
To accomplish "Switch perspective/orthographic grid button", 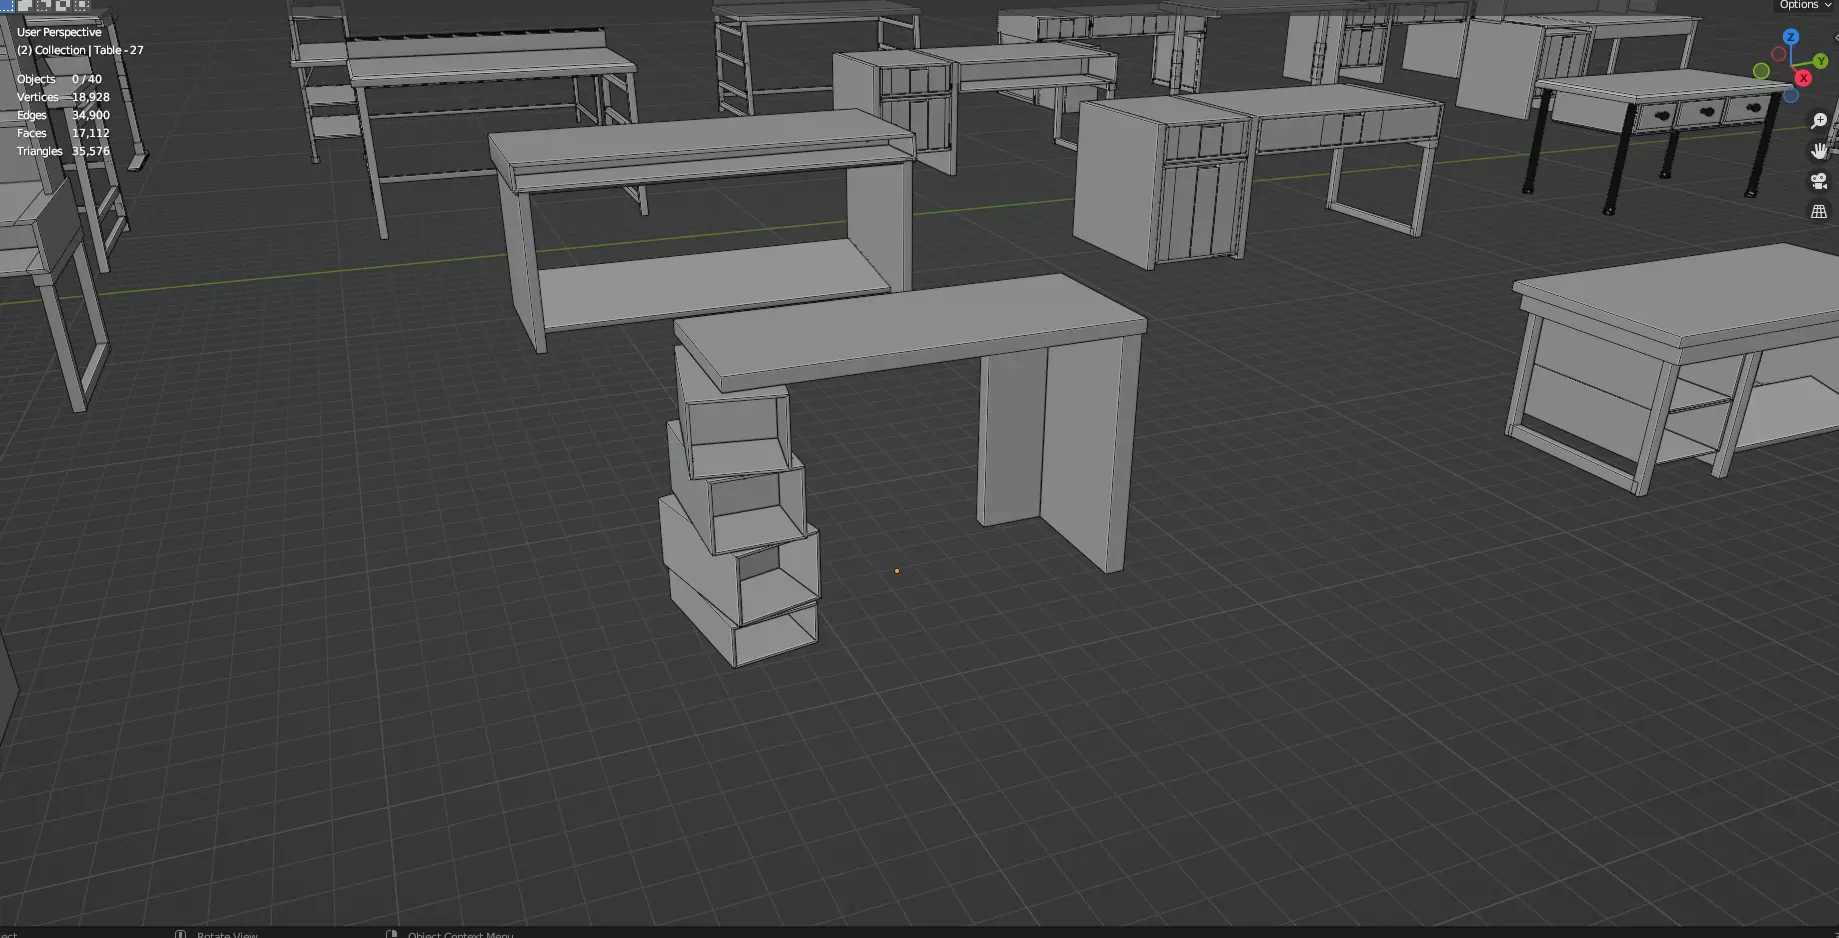I will click(1819, 211).
